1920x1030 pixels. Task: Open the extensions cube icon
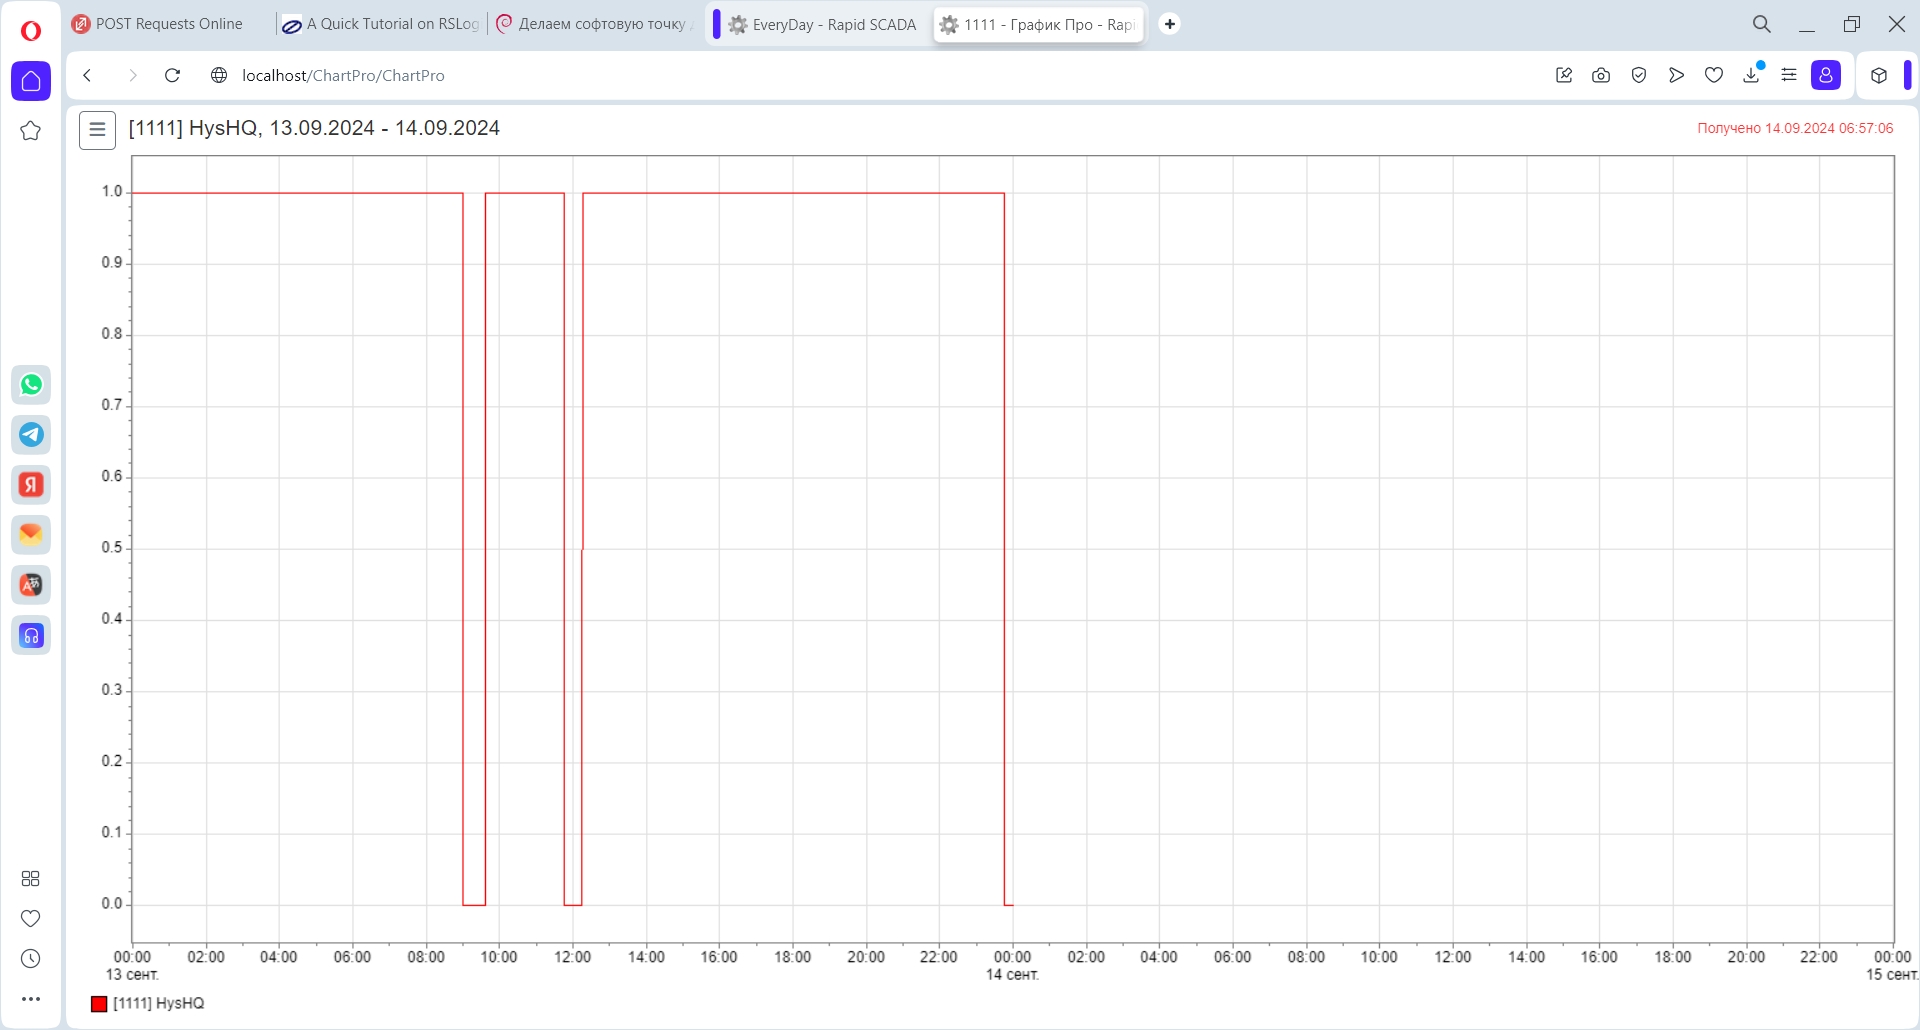click(x=1879, y=76)
